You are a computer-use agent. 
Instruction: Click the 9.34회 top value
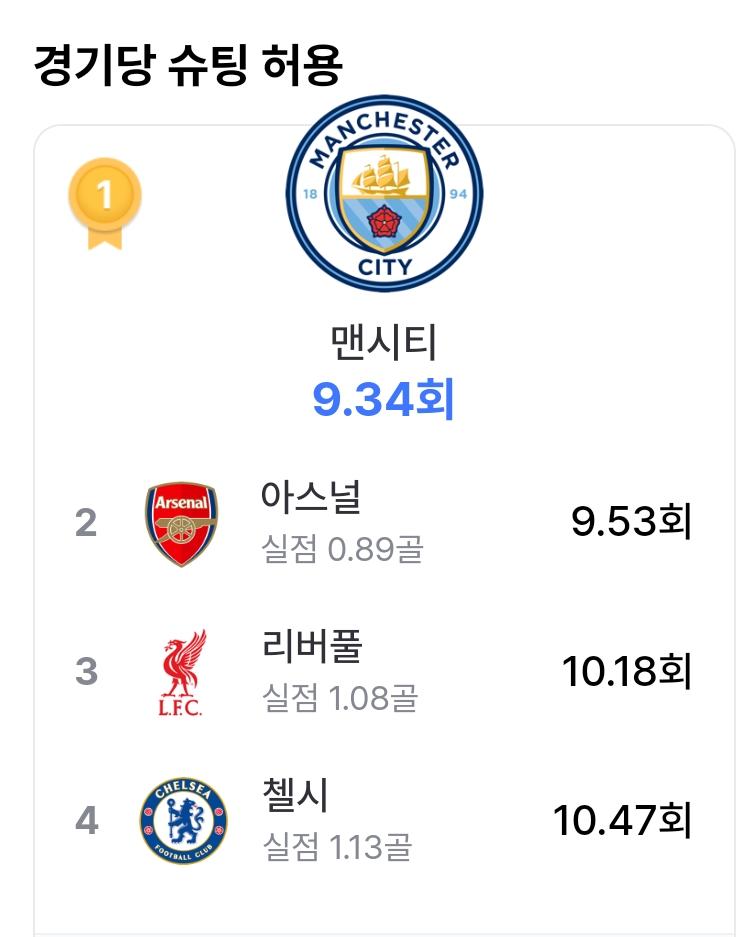point(384,399)
